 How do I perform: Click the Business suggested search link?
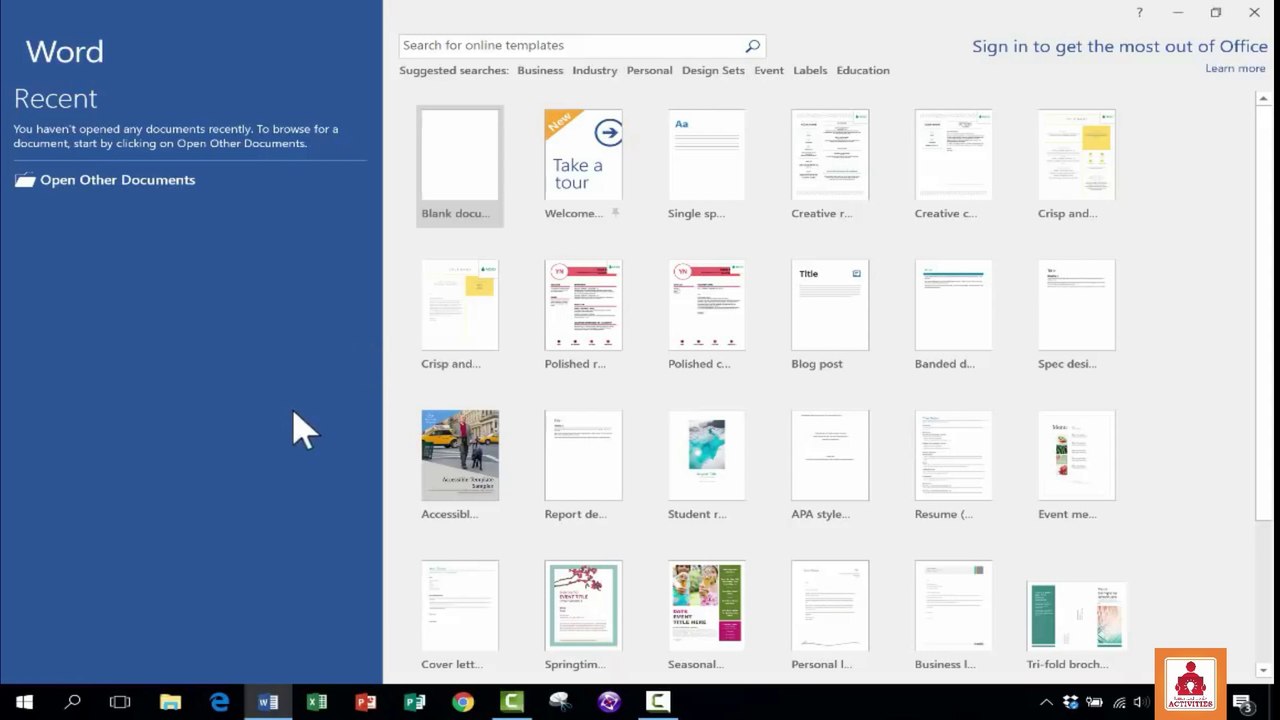(x=540, y=70)
